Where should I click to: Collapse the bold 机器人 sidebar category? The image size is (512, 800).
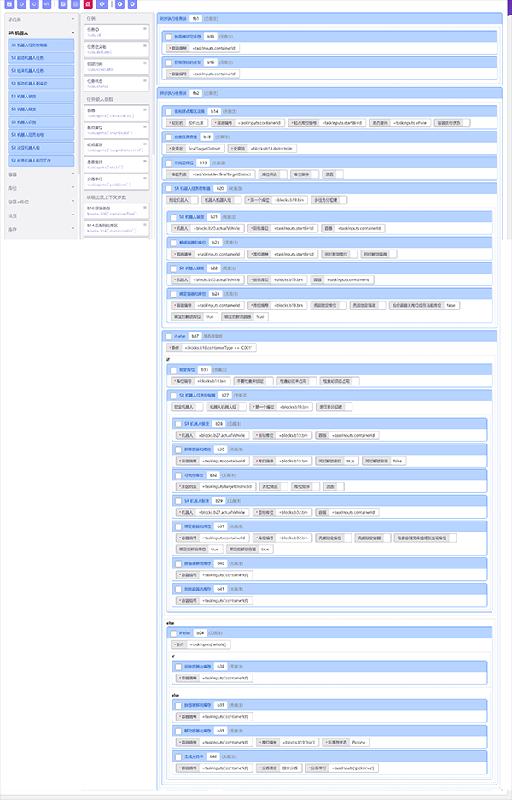click(72, 33)
